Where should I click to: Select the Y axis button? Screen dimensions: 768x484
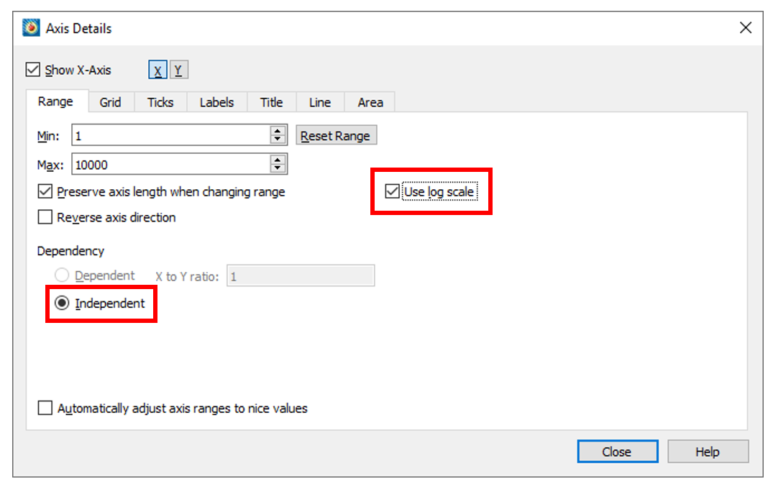point(178,70)
